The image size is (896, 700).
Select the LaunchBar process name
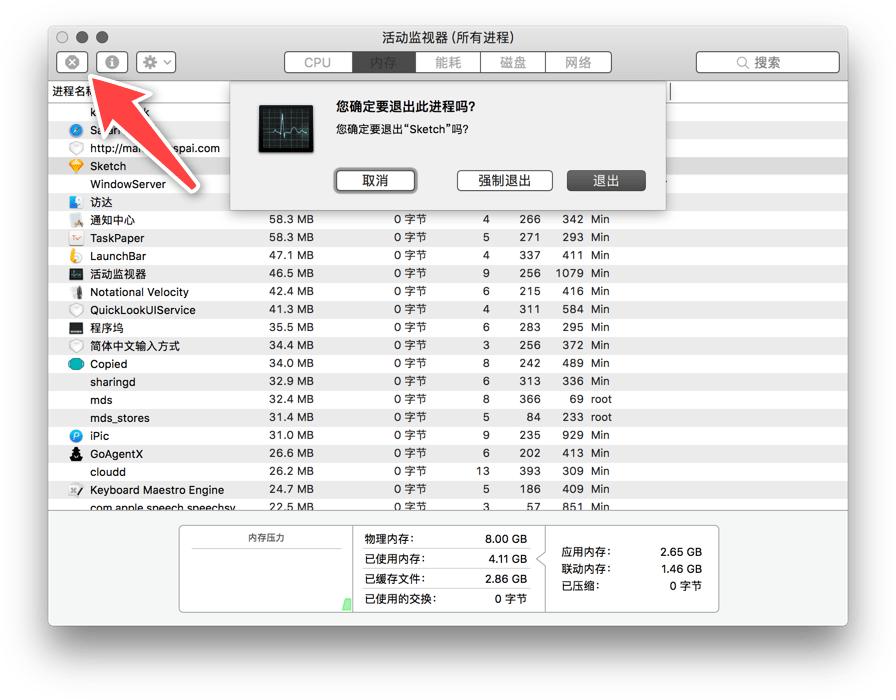[118, 256]
